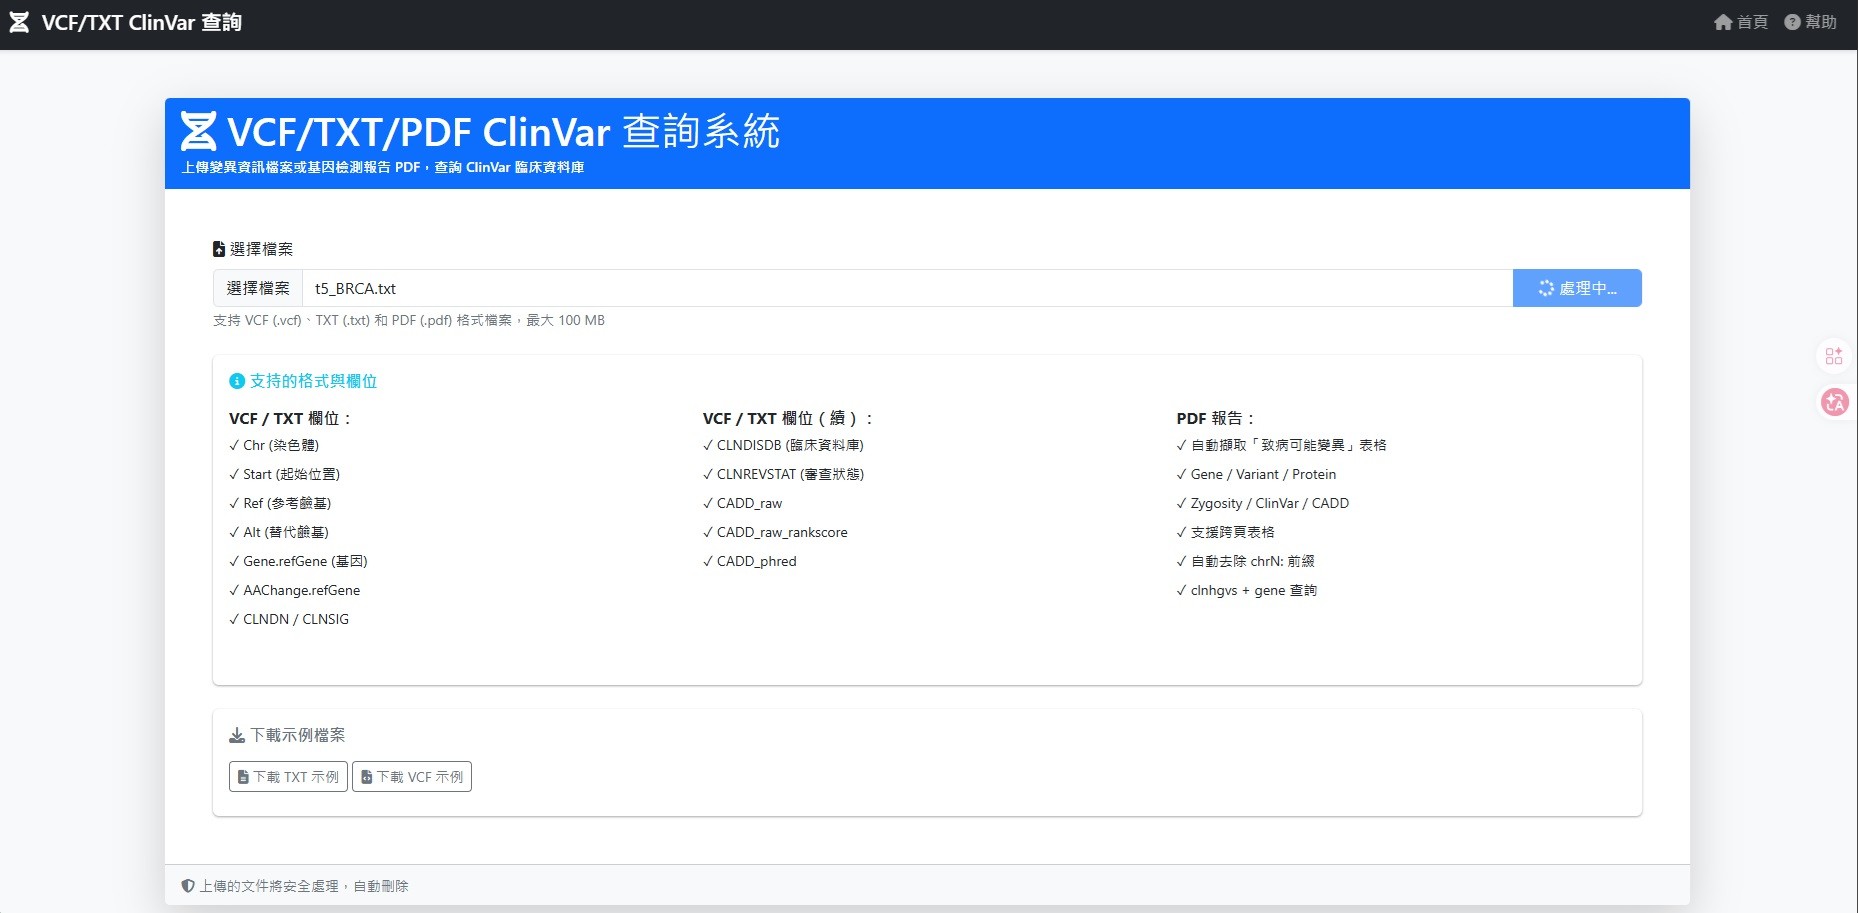Click the 'VCF / TXT 欄位 ( 續 ) ：' heading
This screenshot has width=1858, height=913.
[x=788, y=418]
